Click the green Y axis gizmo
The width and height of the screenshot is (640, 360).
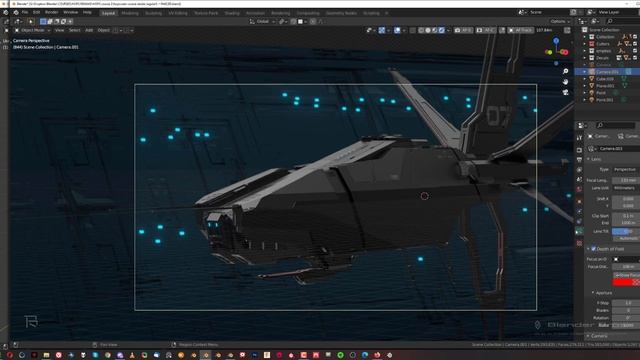549,52
